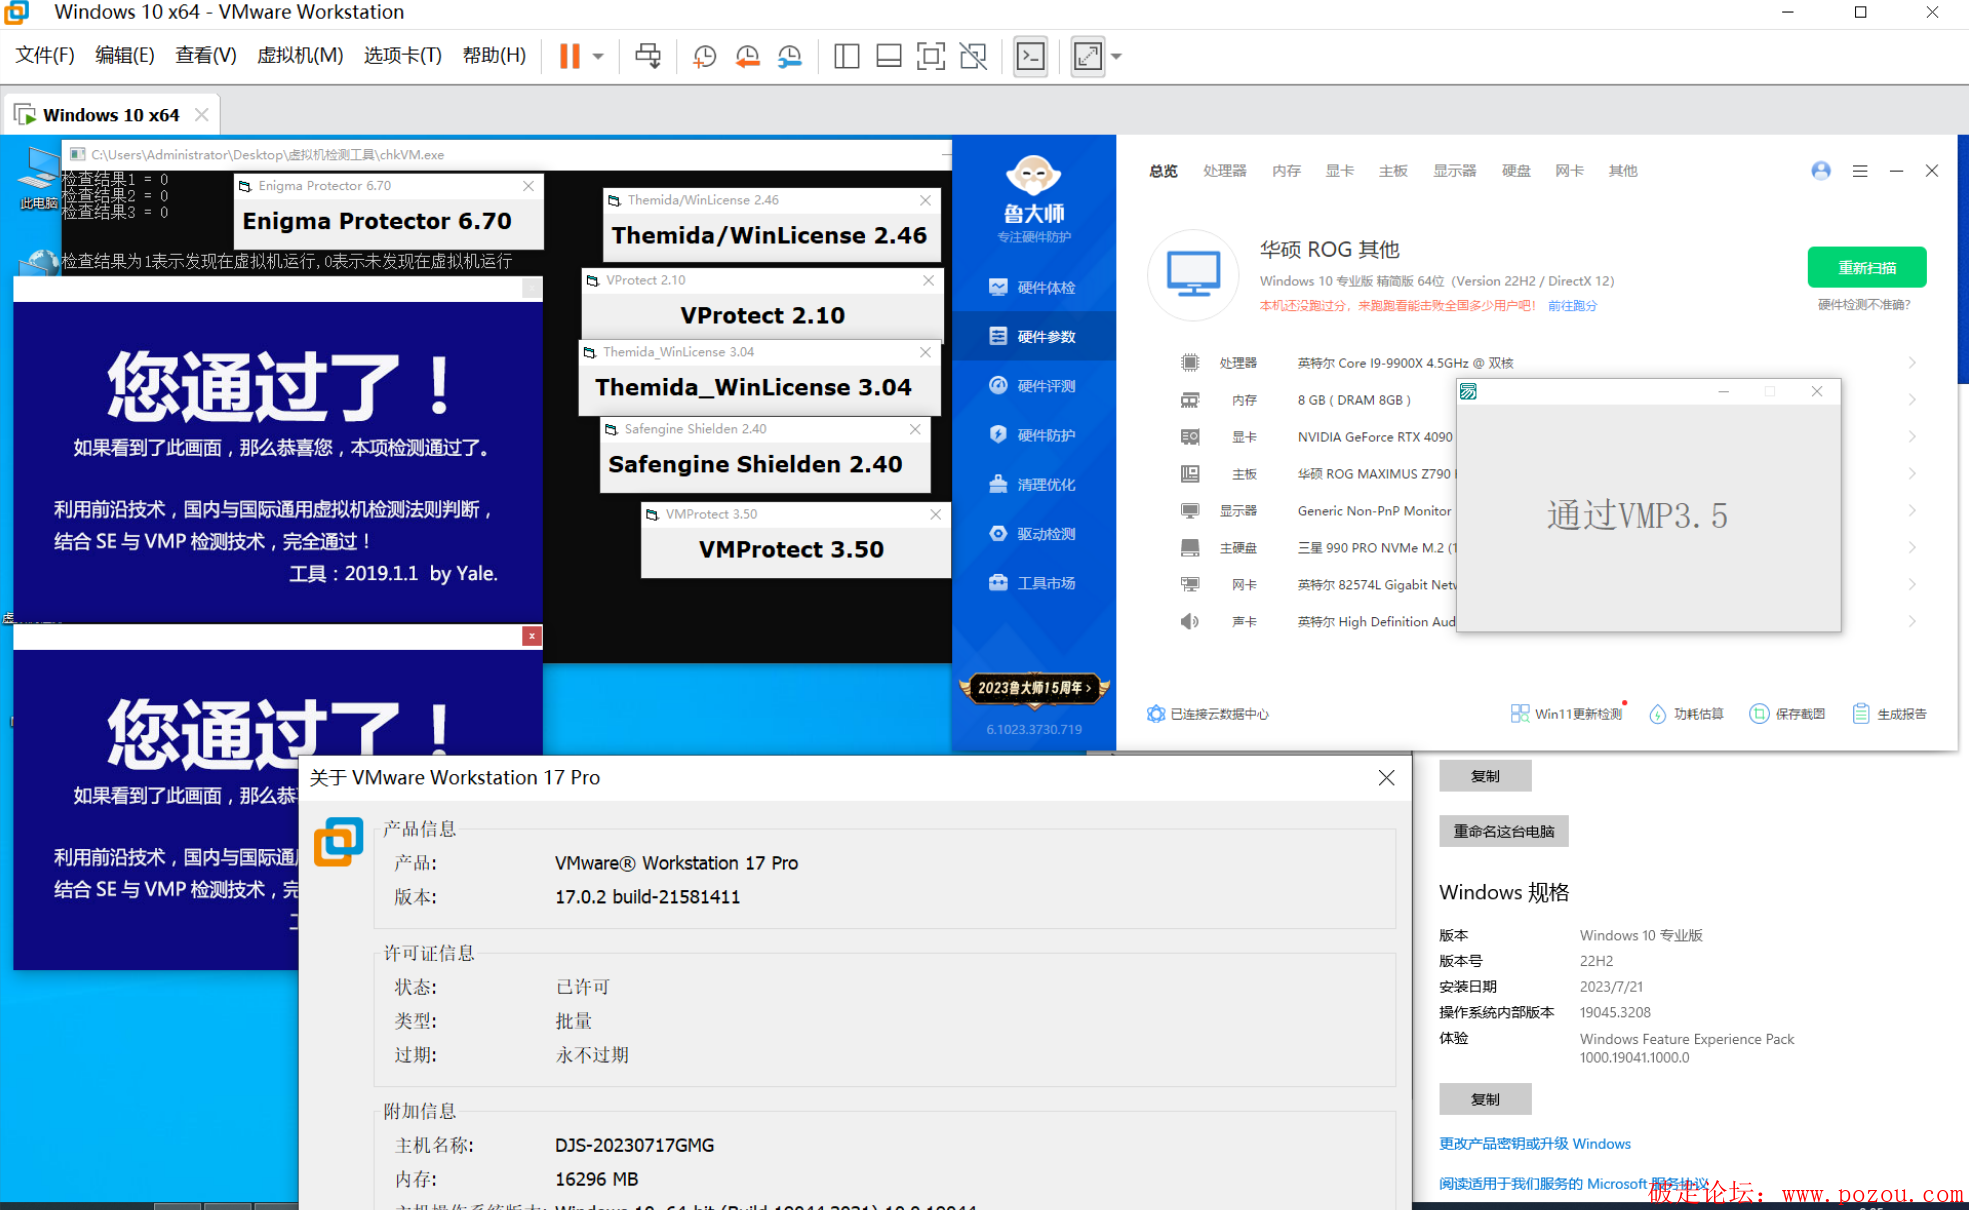Click Win11更新检测 in Ludashi footer
Screen dimensions: 1969x1210
(1567, 714)
